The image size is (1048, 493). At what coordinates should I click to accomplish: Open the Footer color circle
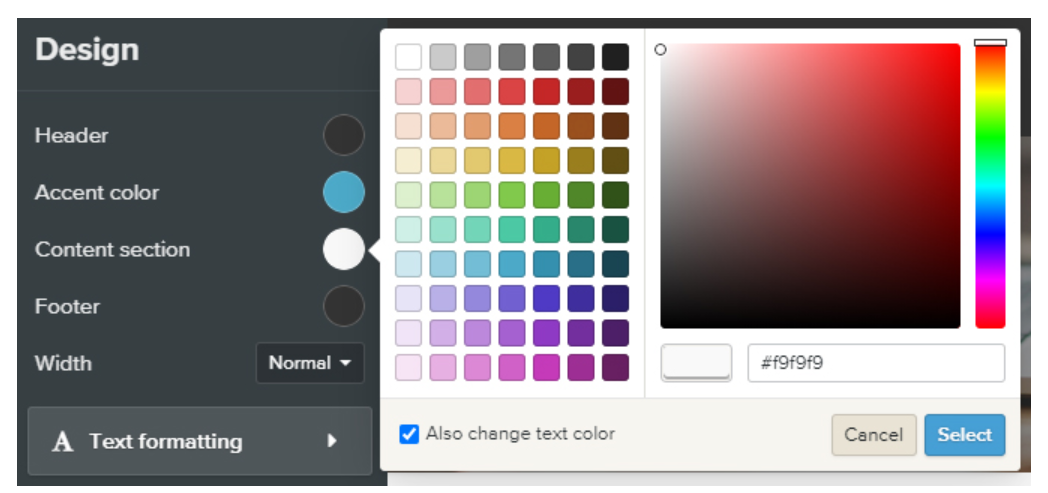pos(344,306)
